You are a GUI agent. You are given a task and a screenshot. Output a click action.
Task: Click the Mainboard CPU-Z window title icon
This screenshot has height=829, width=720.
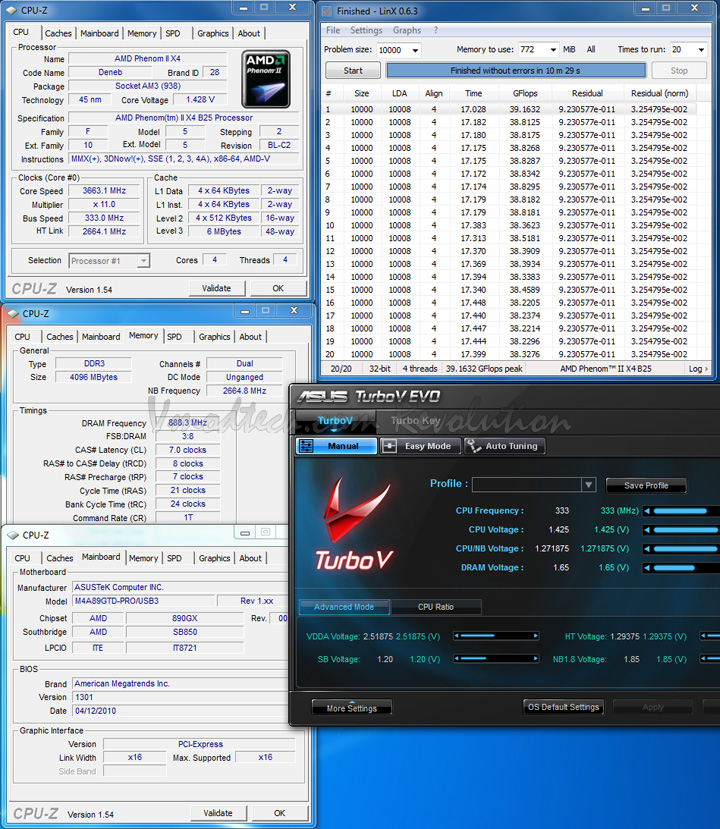click(13, 536)
